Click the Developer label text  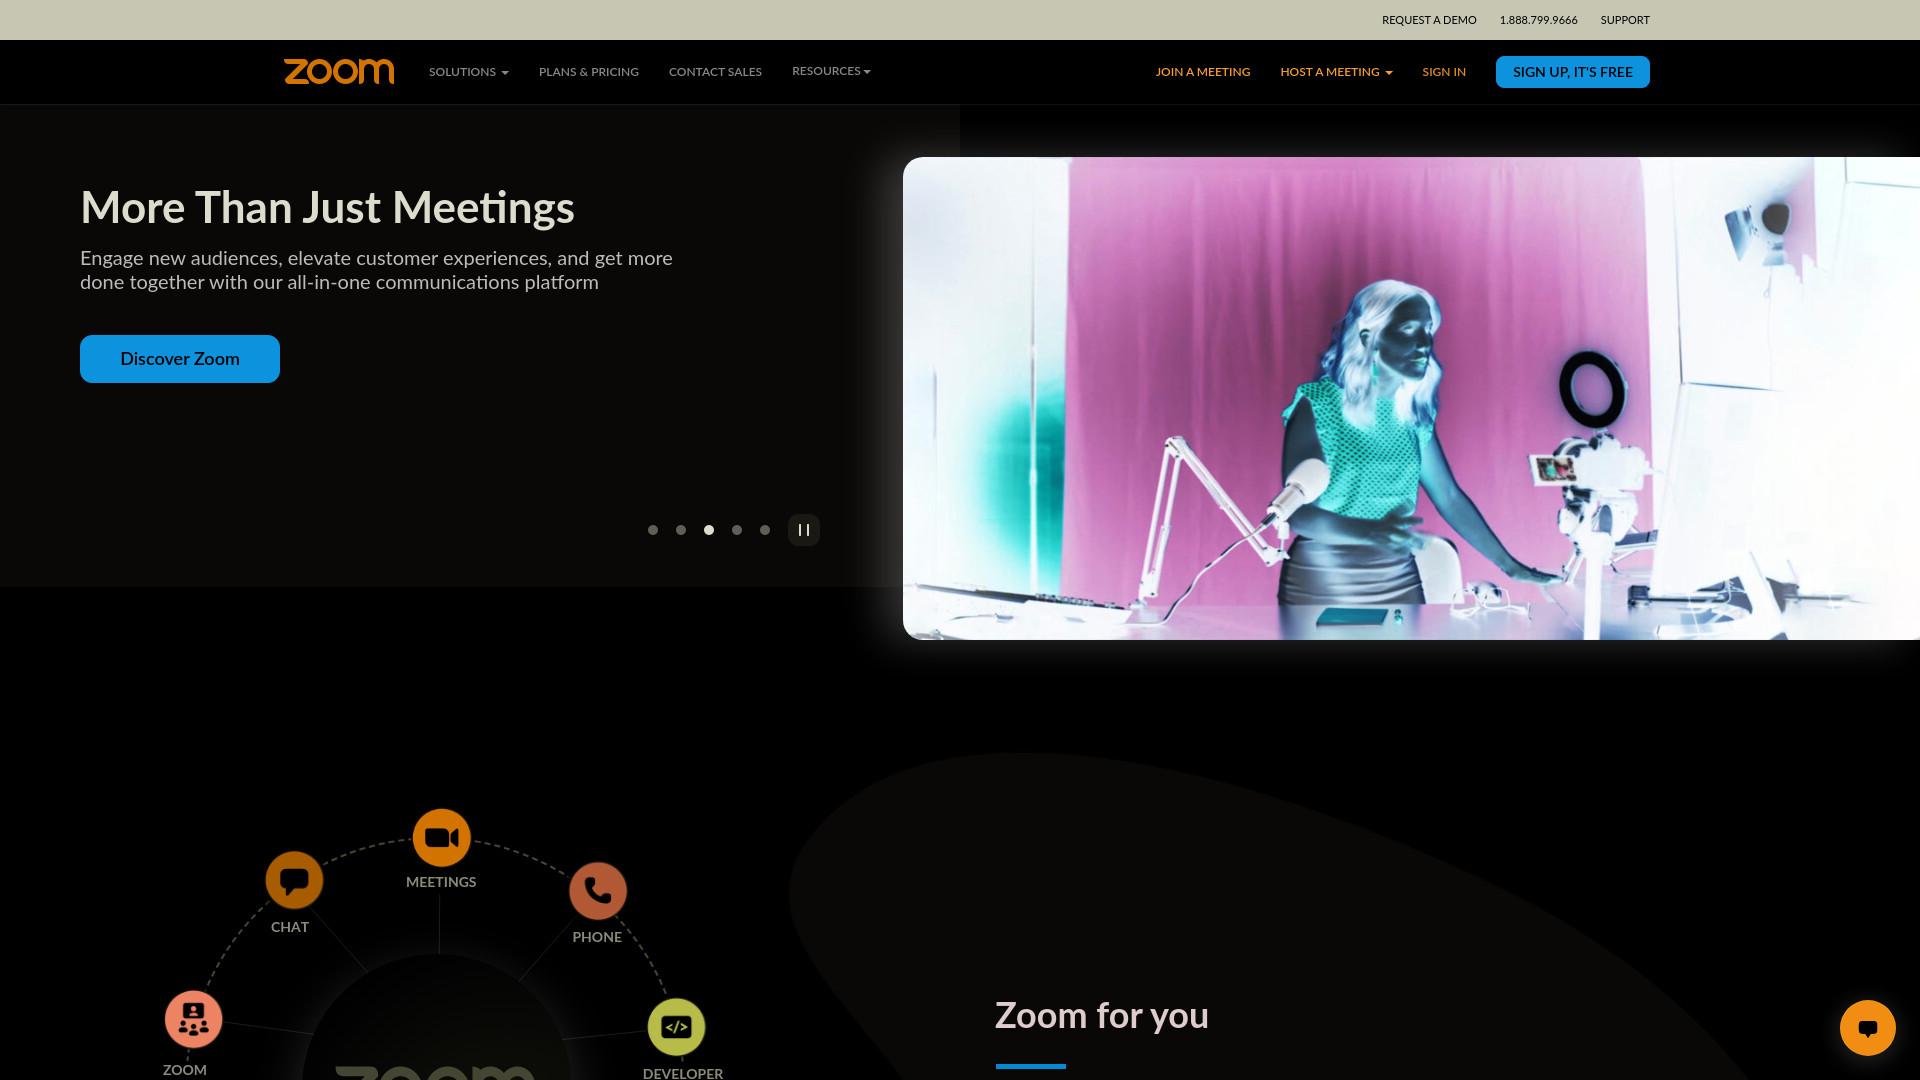click(683, 1073)
